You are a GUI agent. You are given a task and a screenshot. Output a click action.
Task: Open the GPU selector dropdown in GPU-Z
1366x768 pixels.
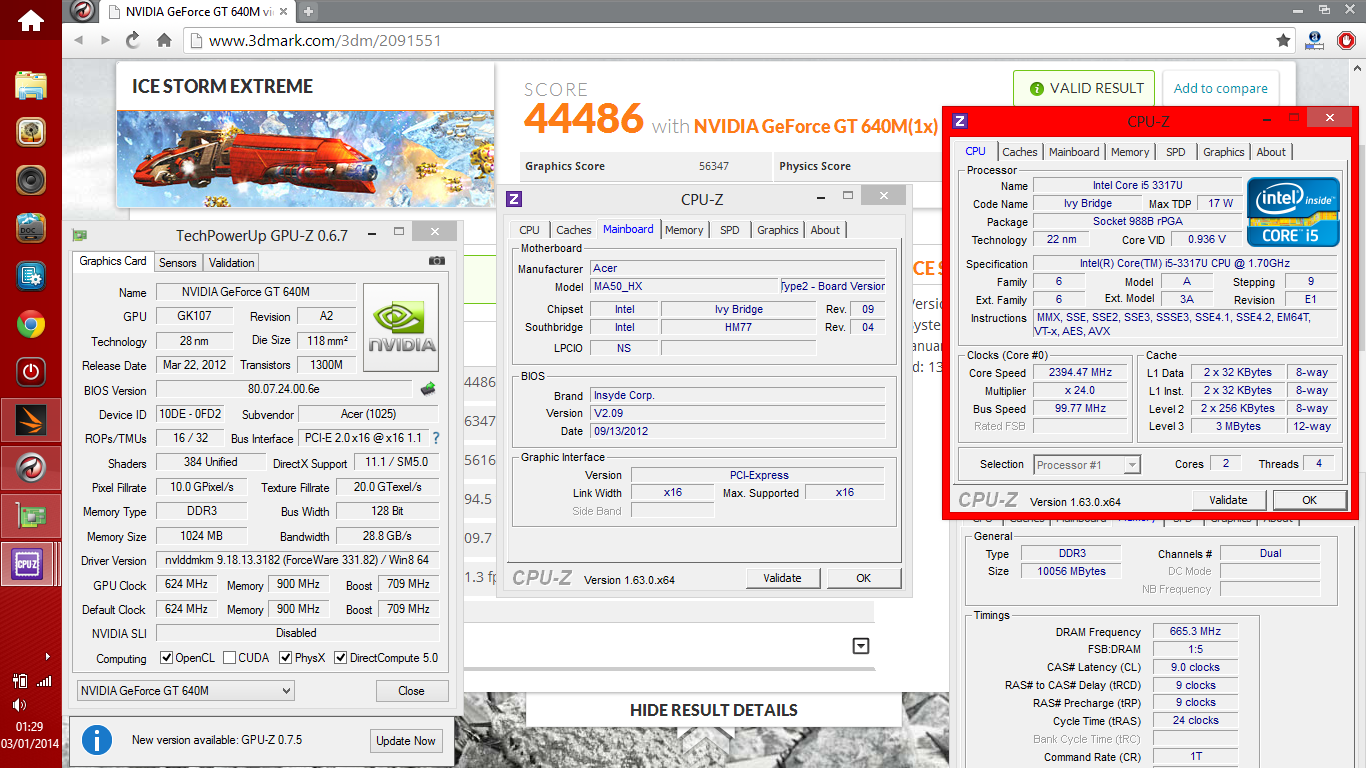186,690
